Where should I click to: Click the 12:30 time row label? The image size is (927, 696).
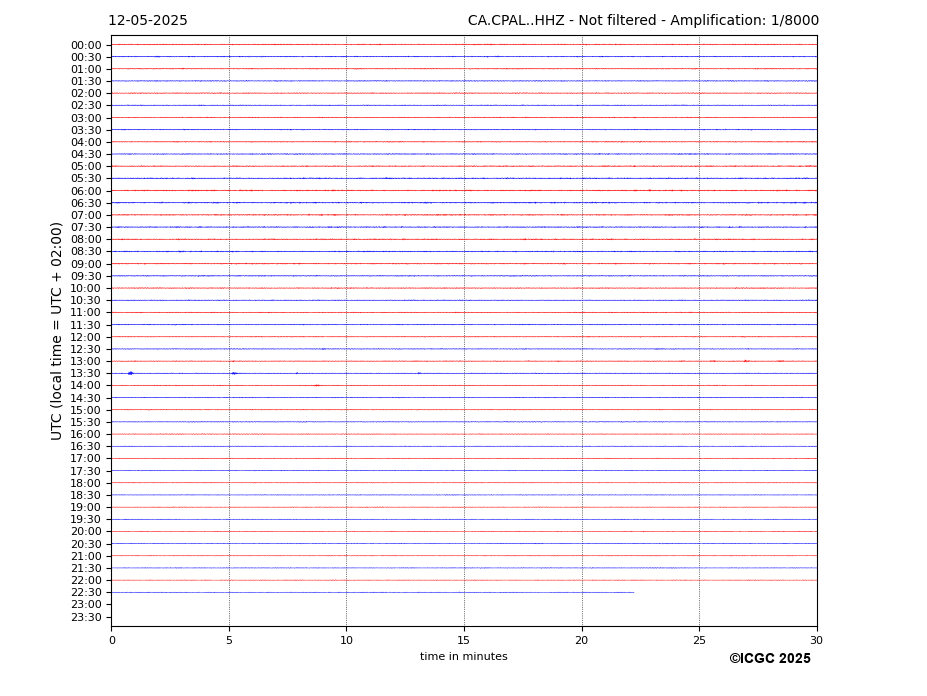(86, 349)
